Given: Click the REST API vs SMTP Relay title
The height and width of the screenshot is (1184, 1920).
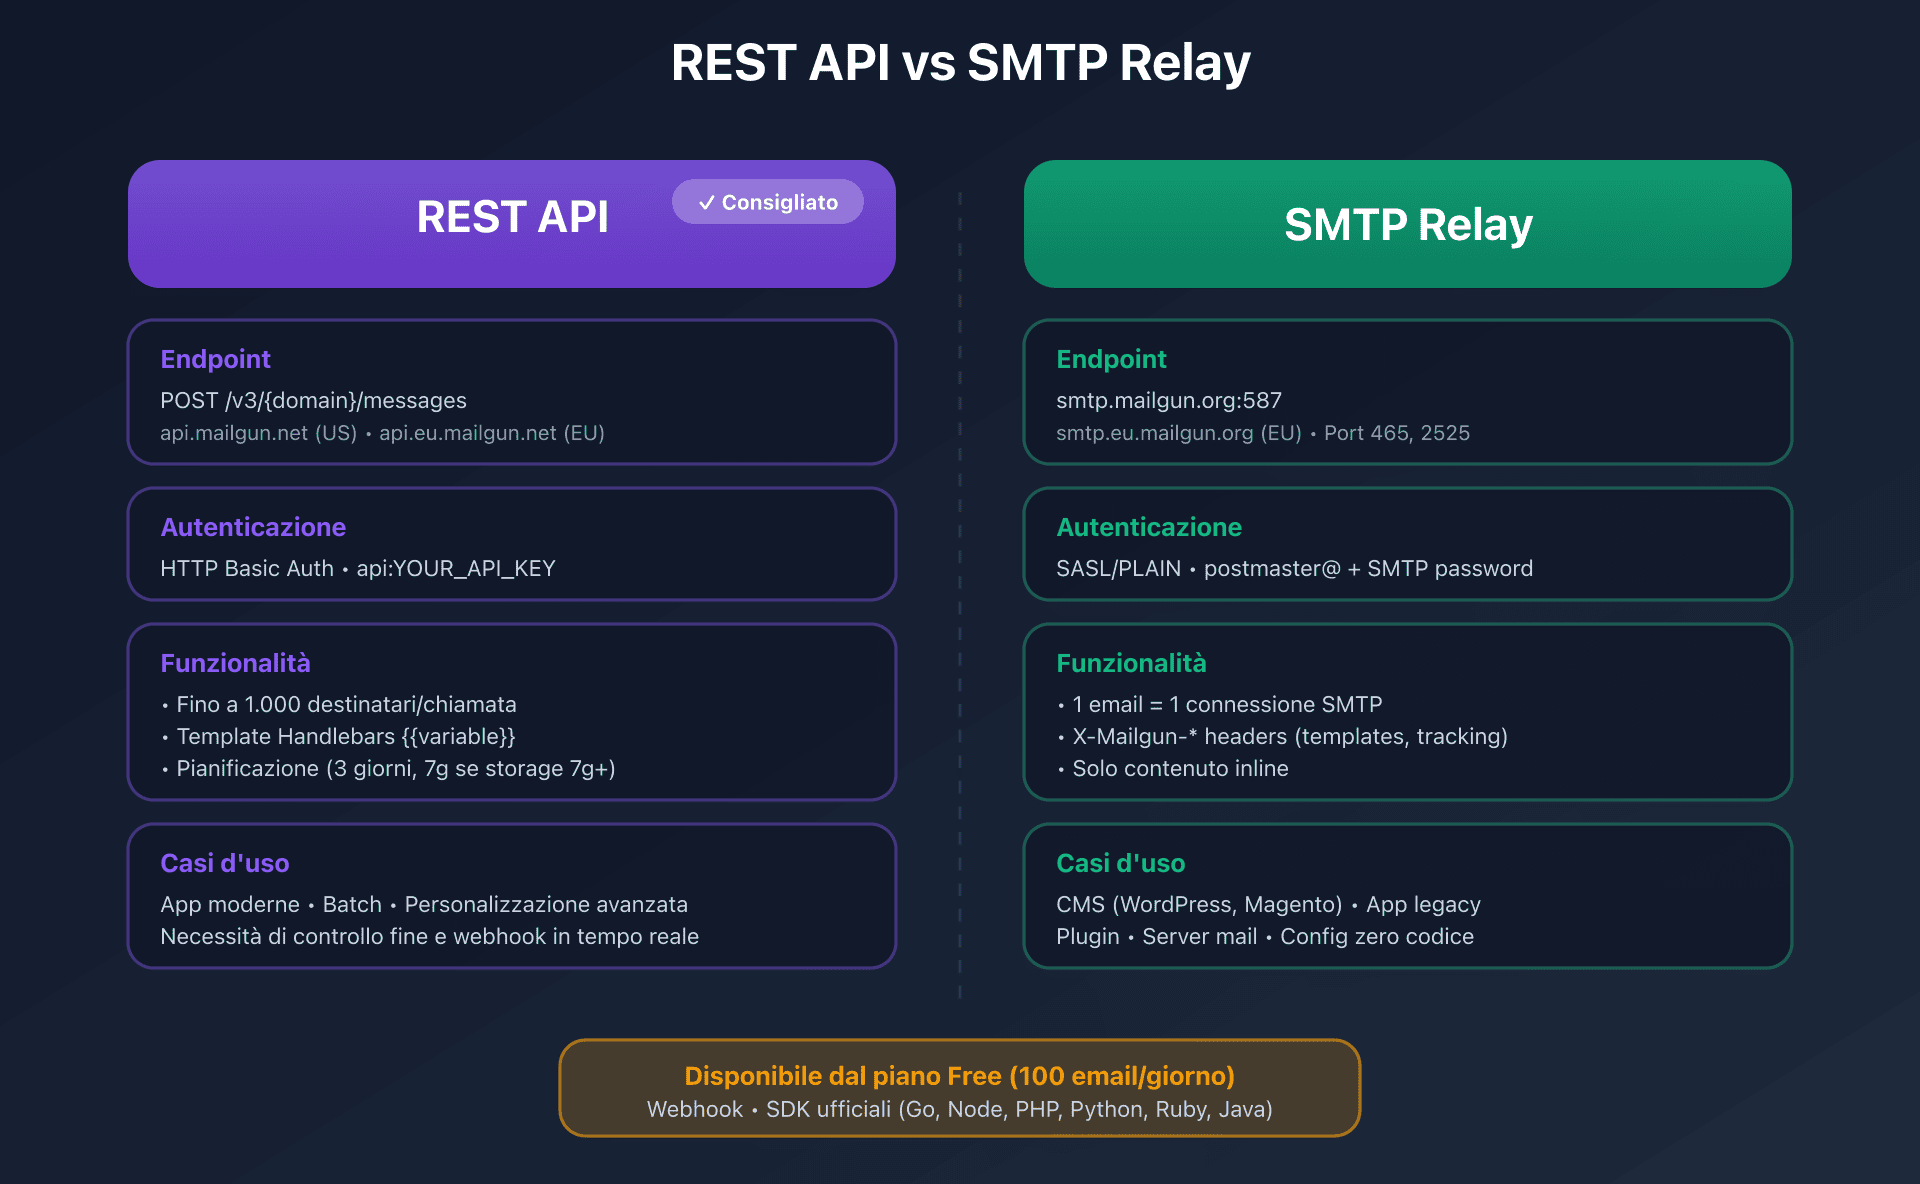Looking at the screenshot, I should 960,62.
